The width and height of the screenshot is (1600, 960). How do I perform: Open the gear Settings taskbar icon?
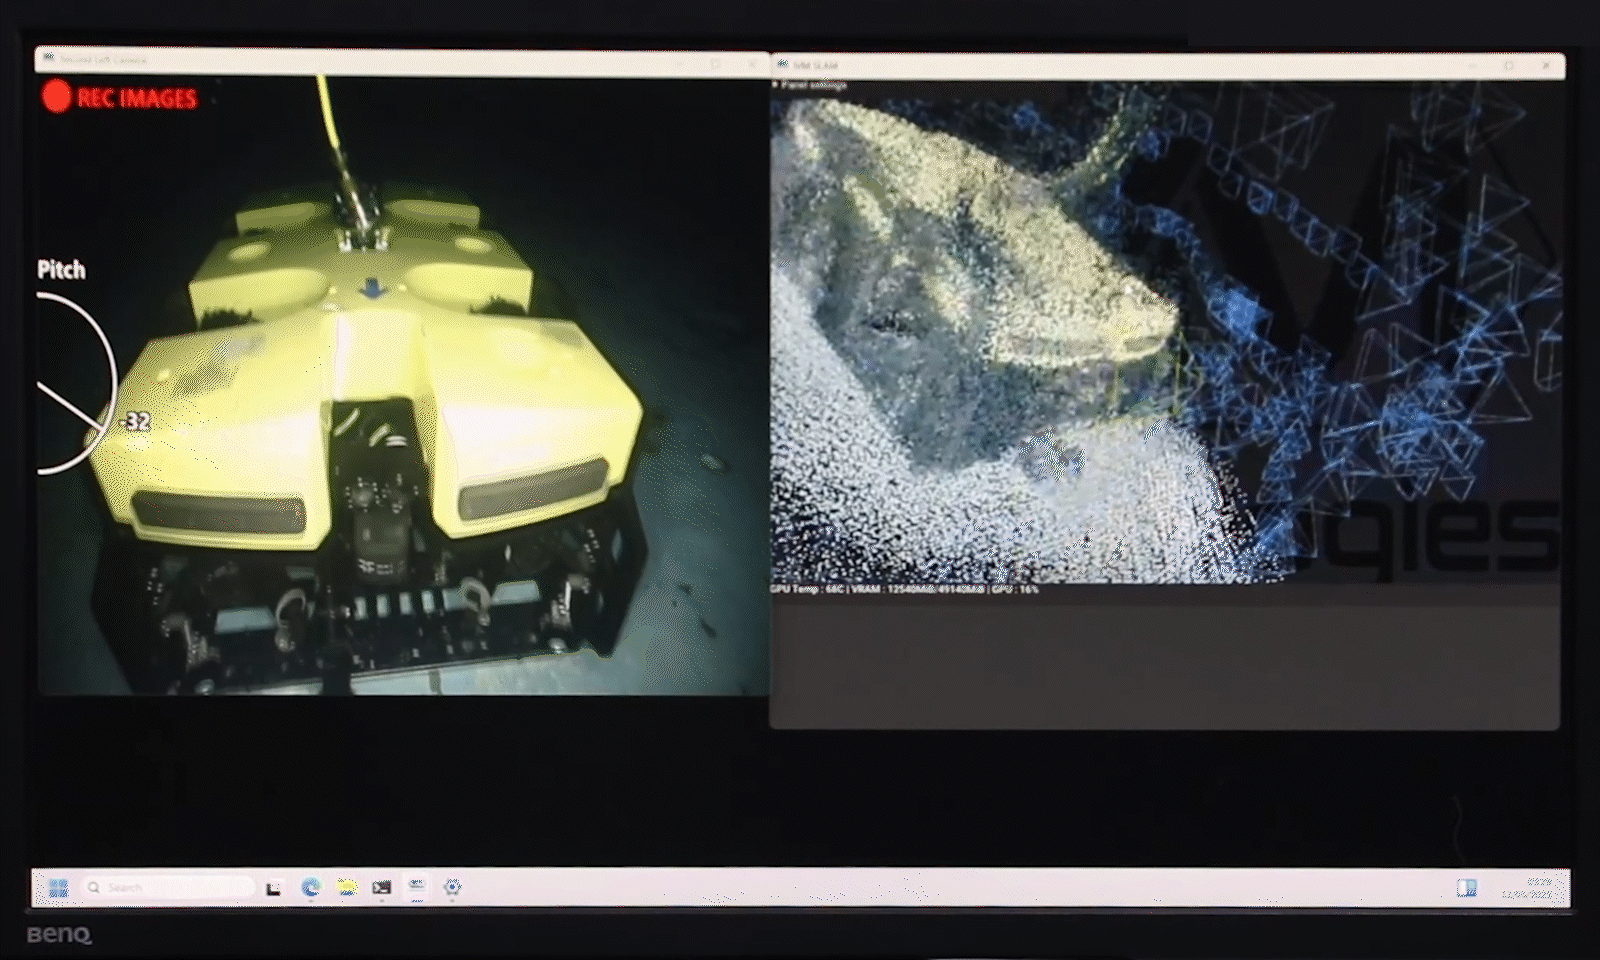[x=452, y=887]
